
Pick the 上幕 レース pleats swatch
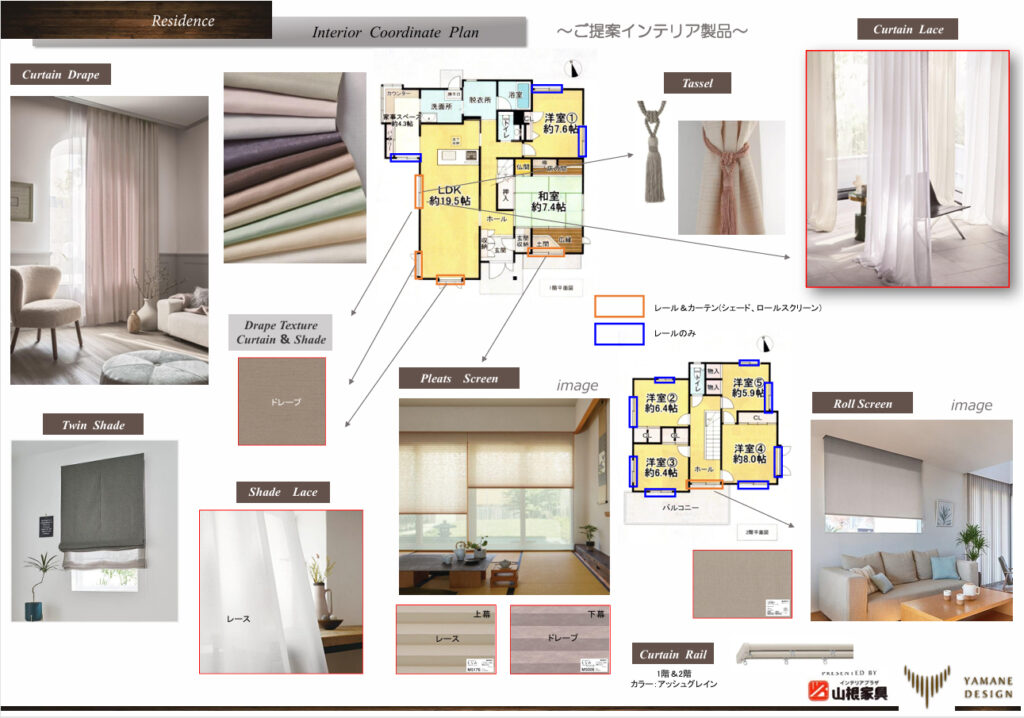coord(449,638)
